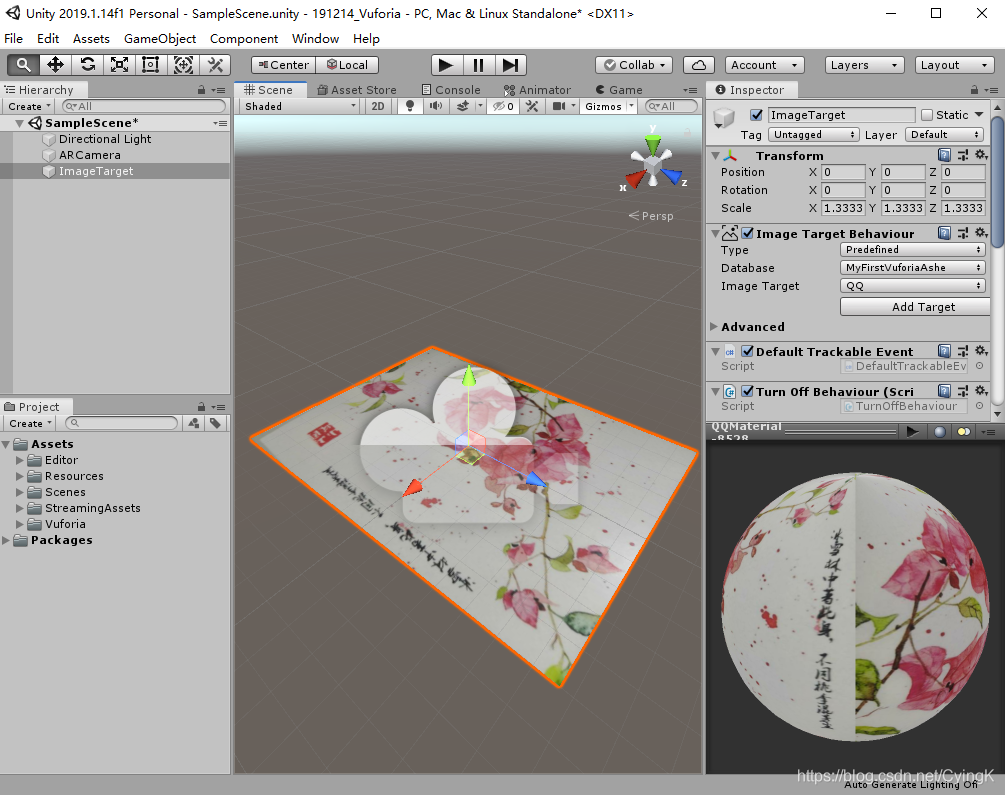Toggle 2D scene view mode
This screenshot has width=1005, height=795.
point(378,106)
